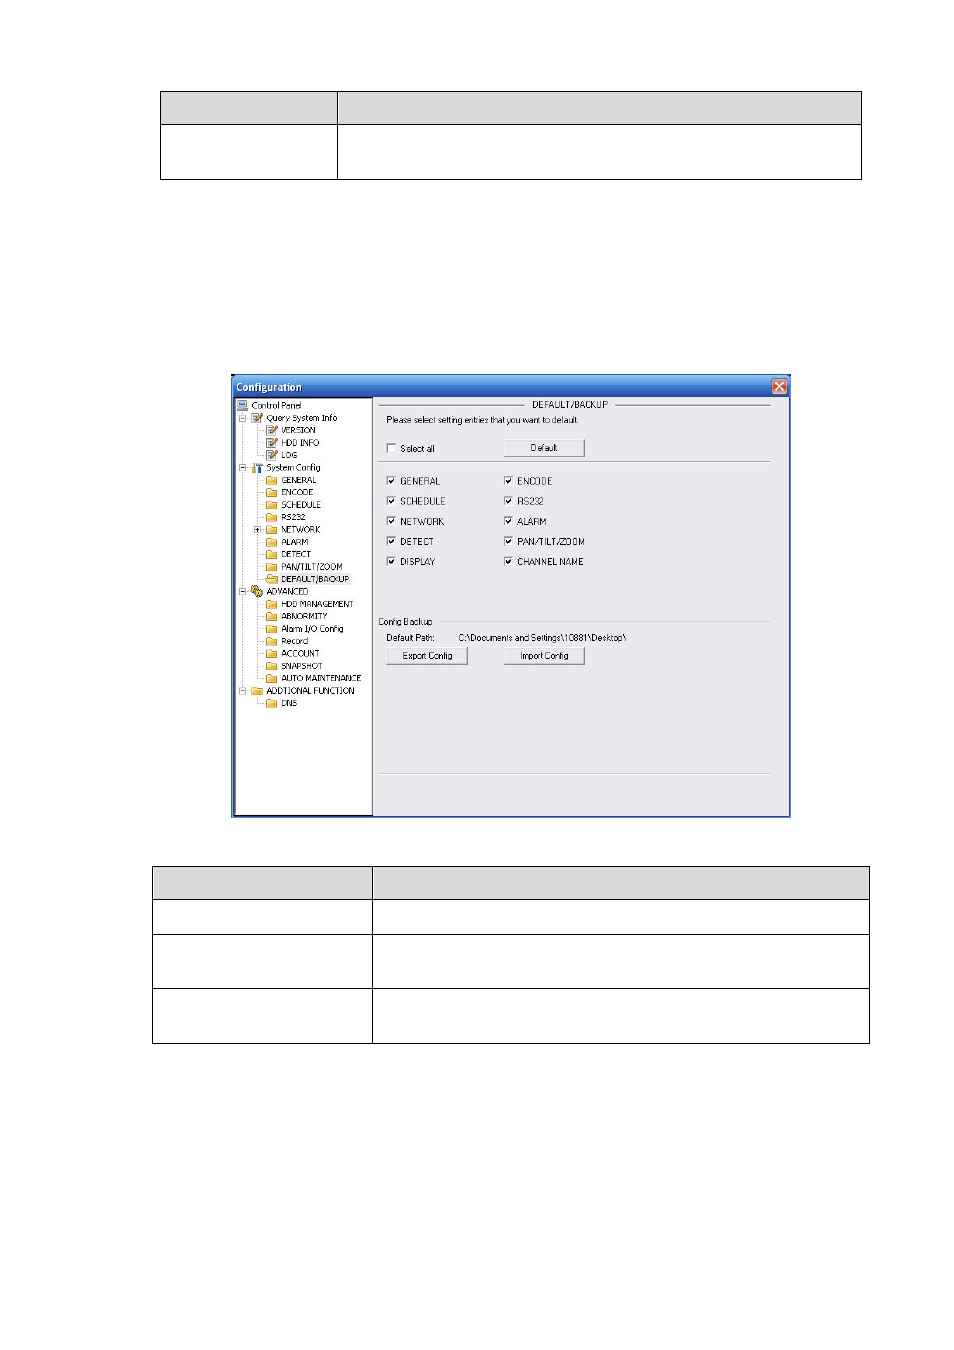Select the ADDTIONAL FUNCTION tree label

(x=310, y=691)
